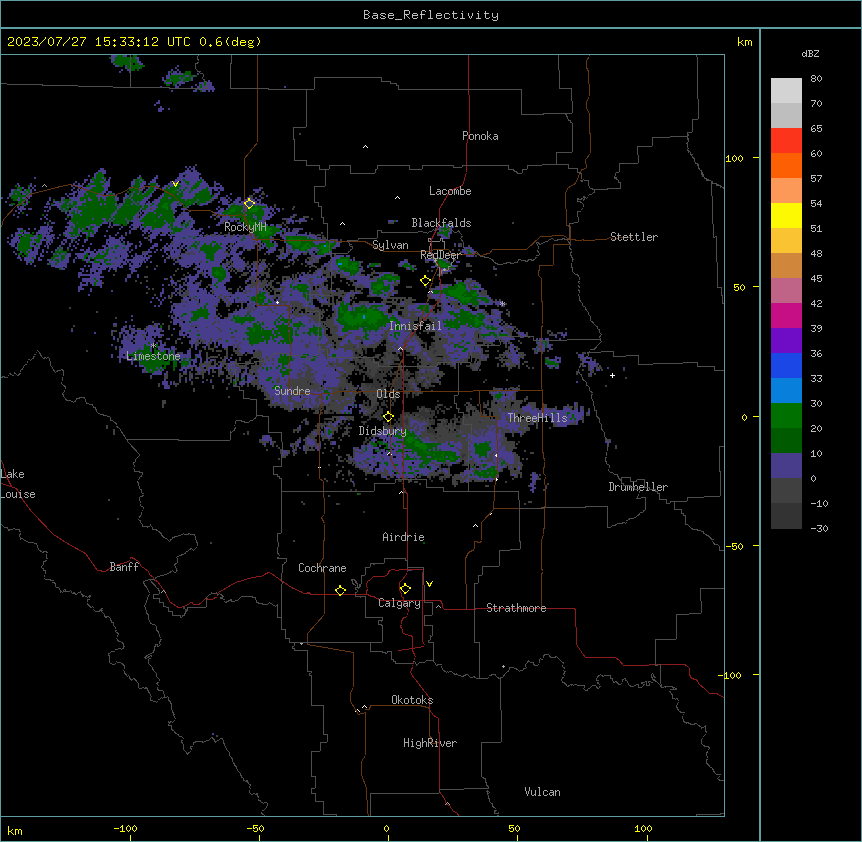Click the Strathmore city label
This screenshot has height=842, width=862.
516,608
